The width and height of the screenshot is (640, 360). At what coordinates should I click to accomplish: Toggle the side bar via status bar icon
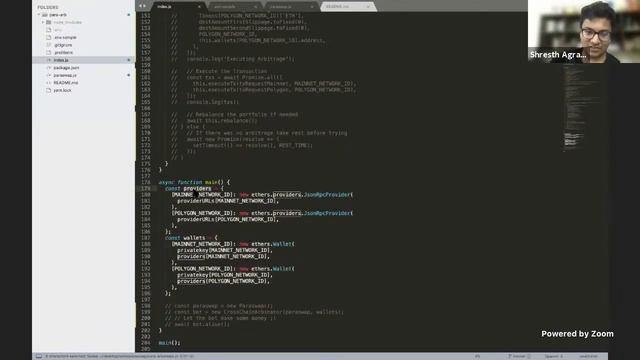39,356
